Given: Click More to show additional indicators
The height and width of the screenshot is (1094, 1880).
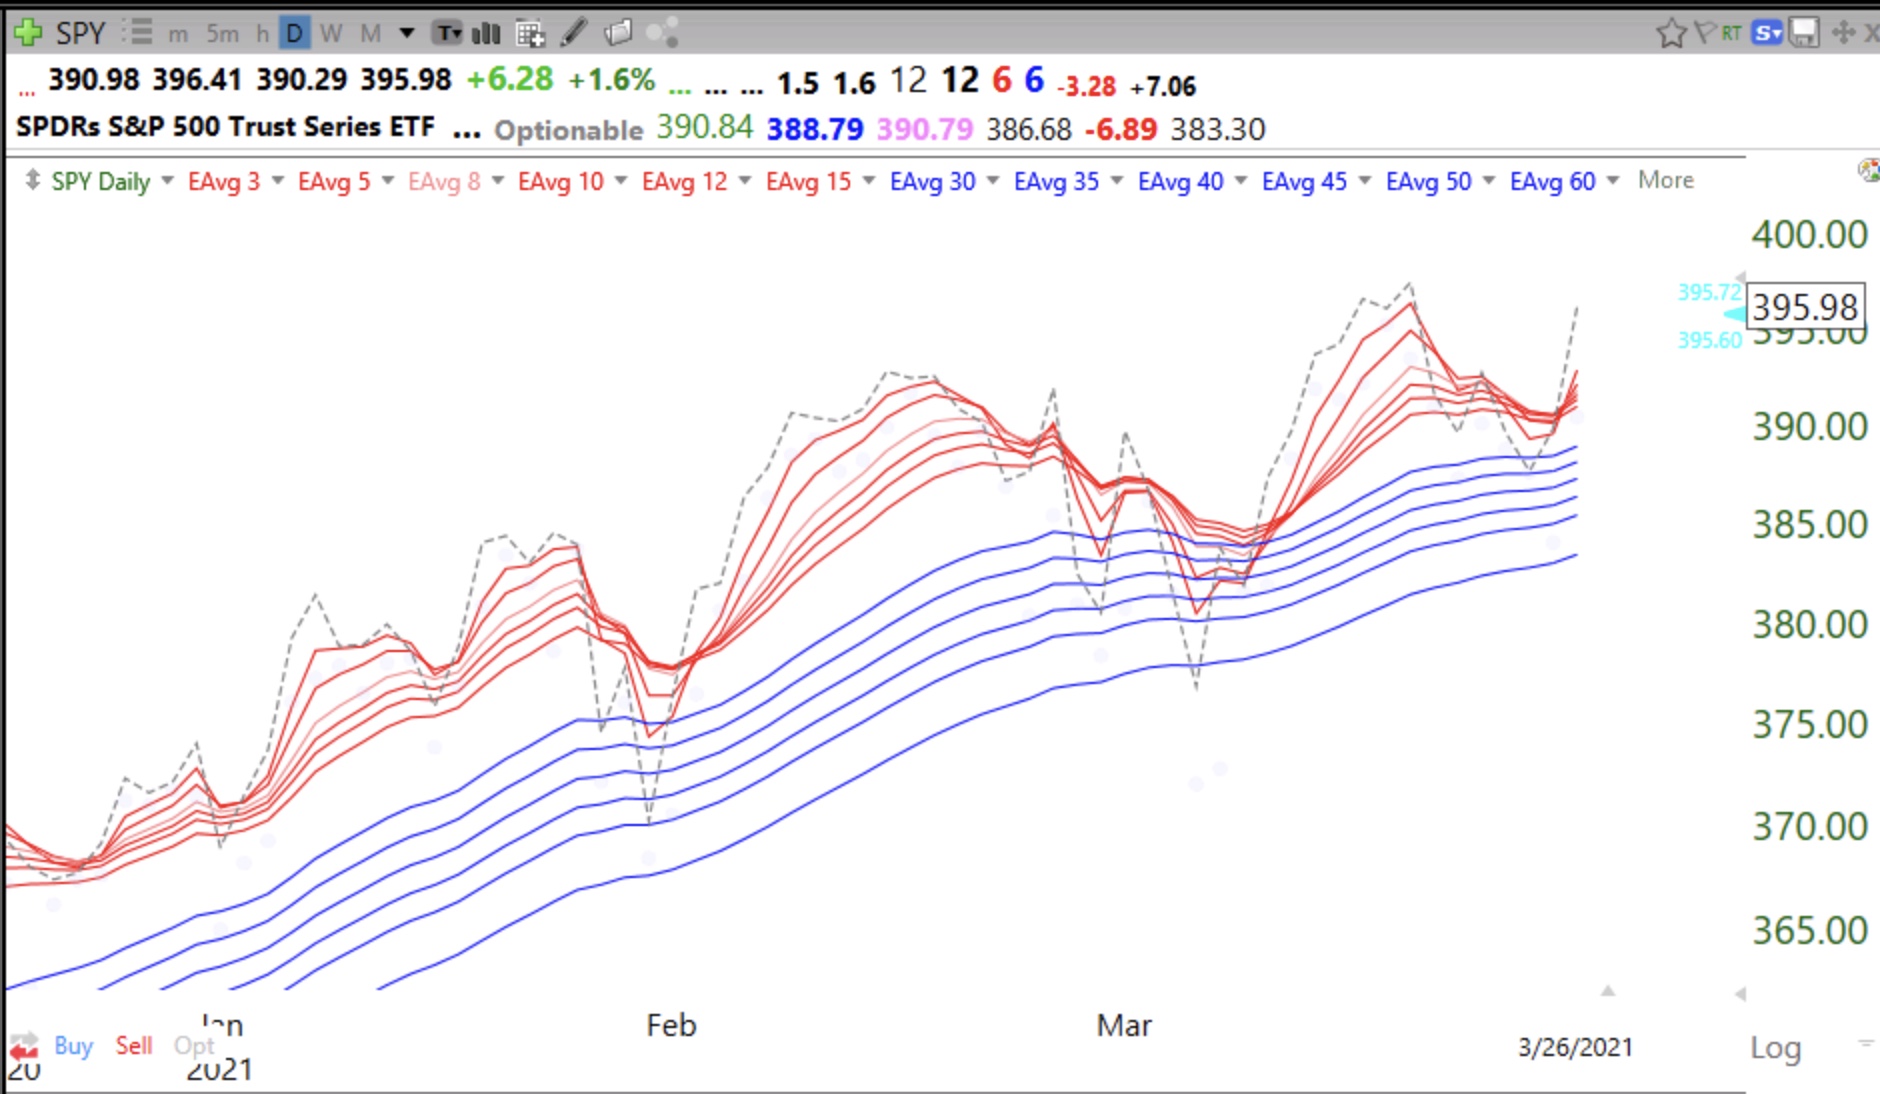Looking at the screenshot, I should point(1666,180).
